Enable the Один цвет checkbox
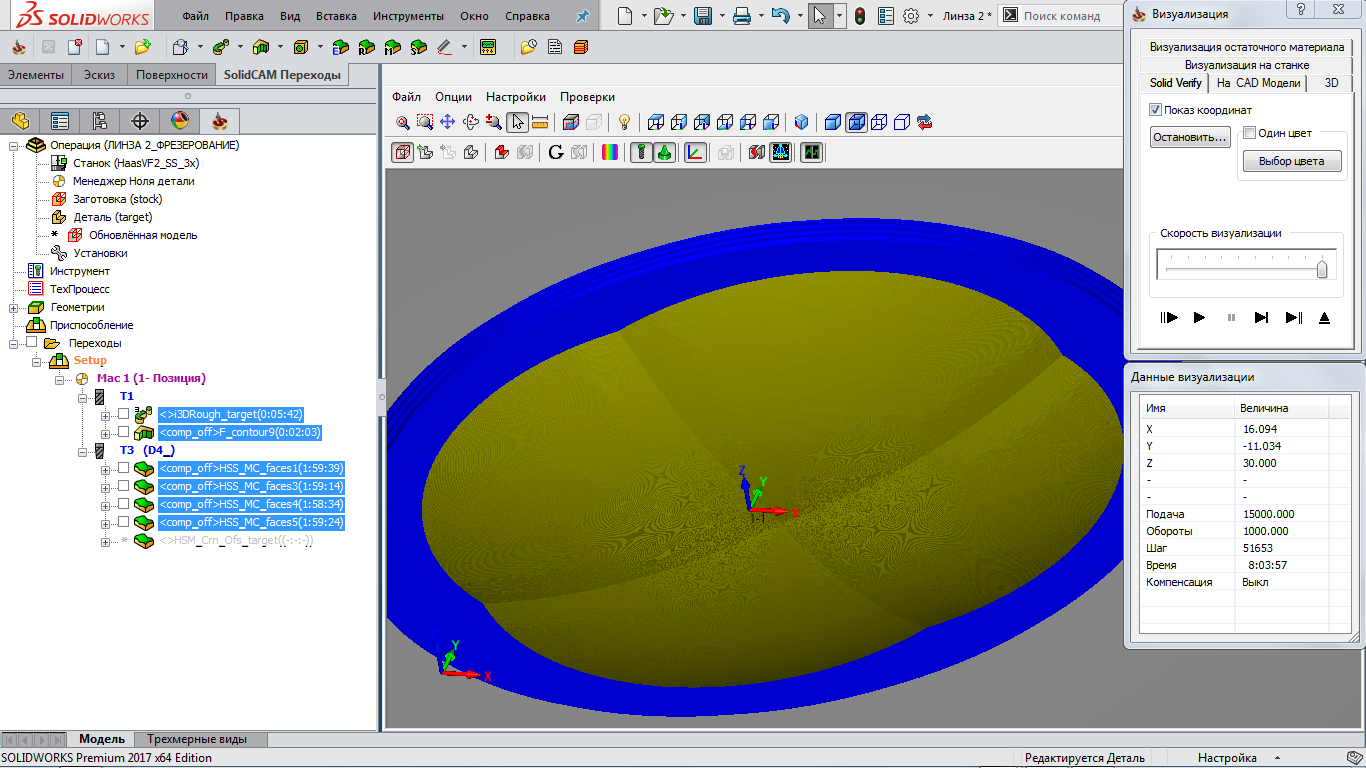This screenshot has width=1366, height=768. 1249,132
